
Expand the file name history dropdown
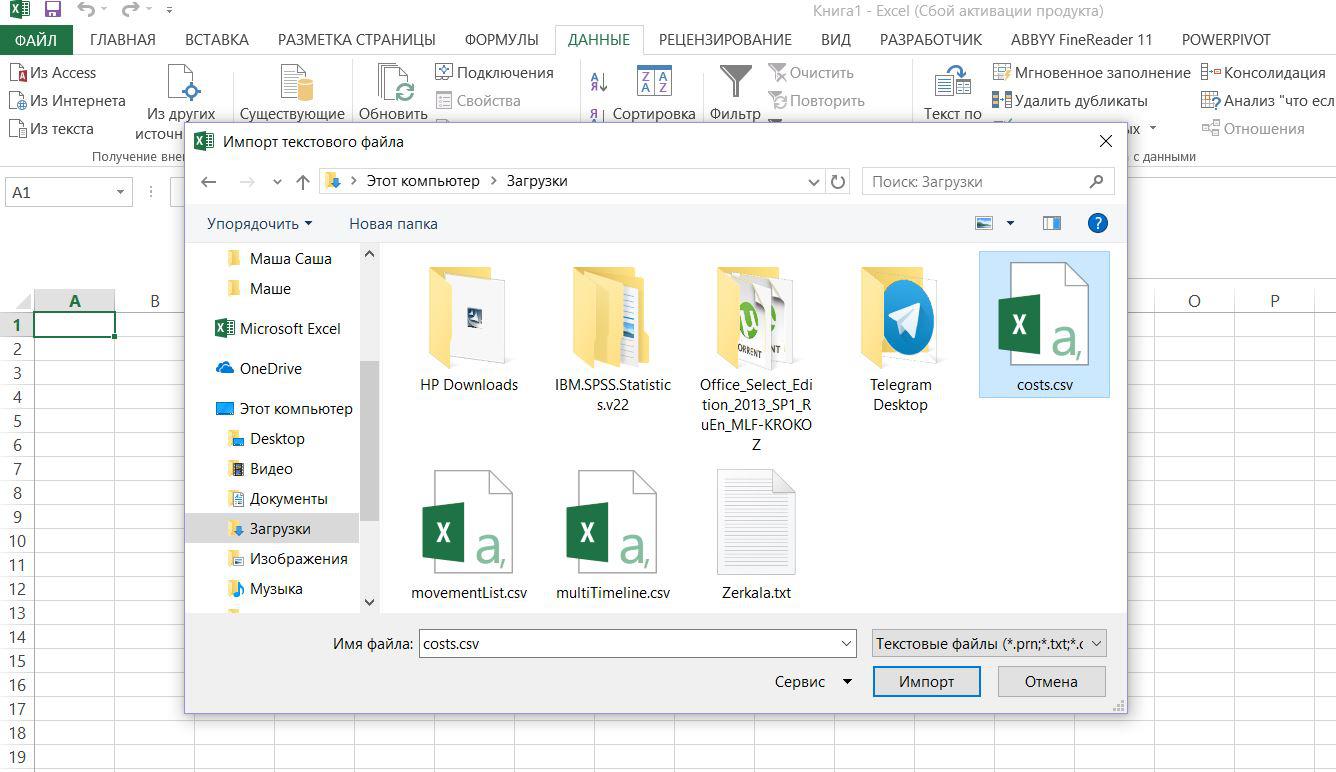point(847,644)
